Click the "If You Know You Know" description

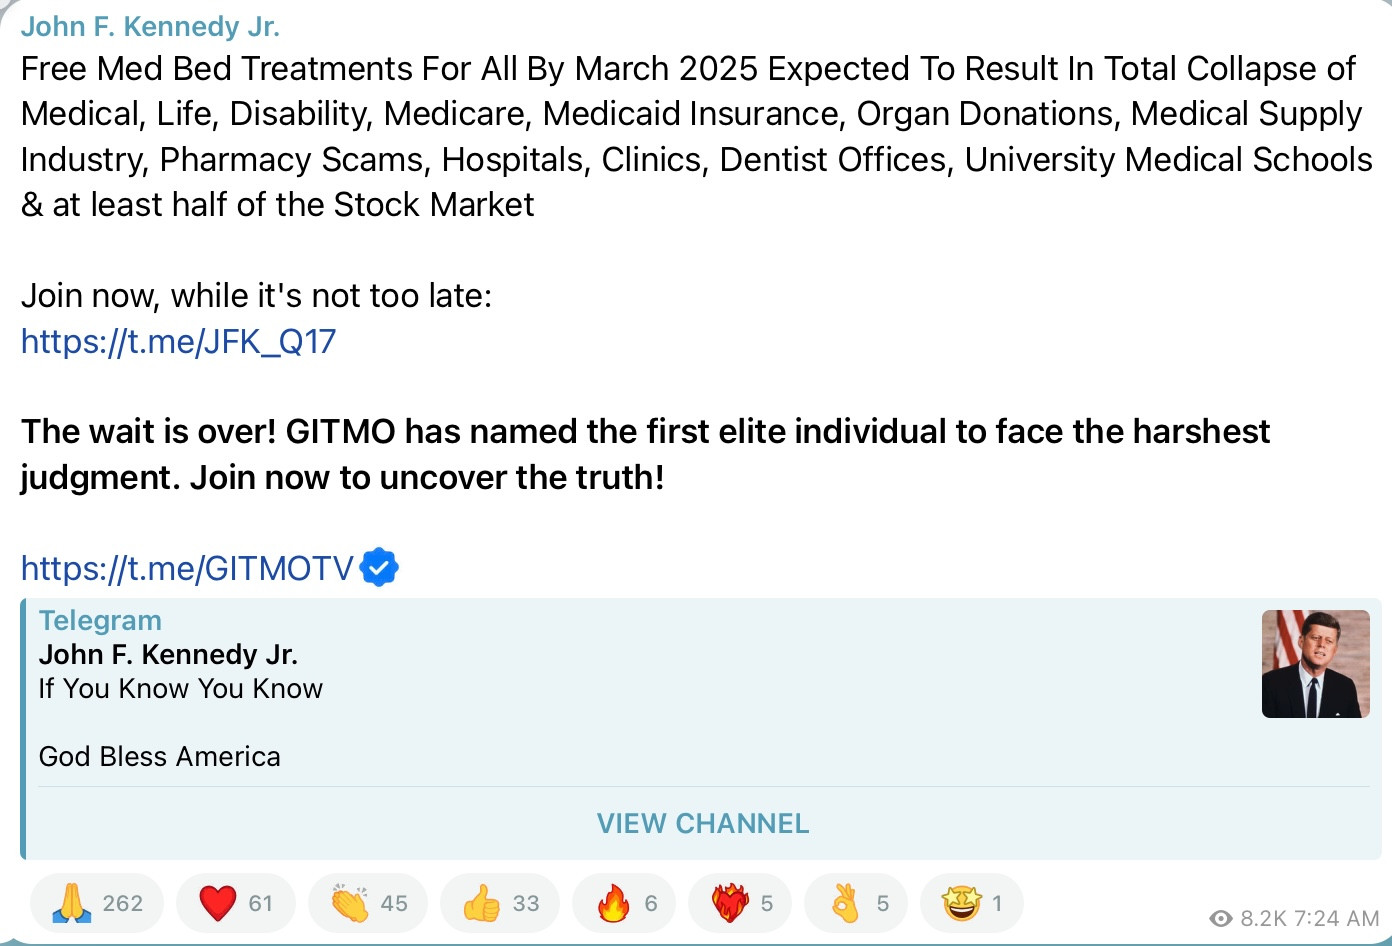181,689
